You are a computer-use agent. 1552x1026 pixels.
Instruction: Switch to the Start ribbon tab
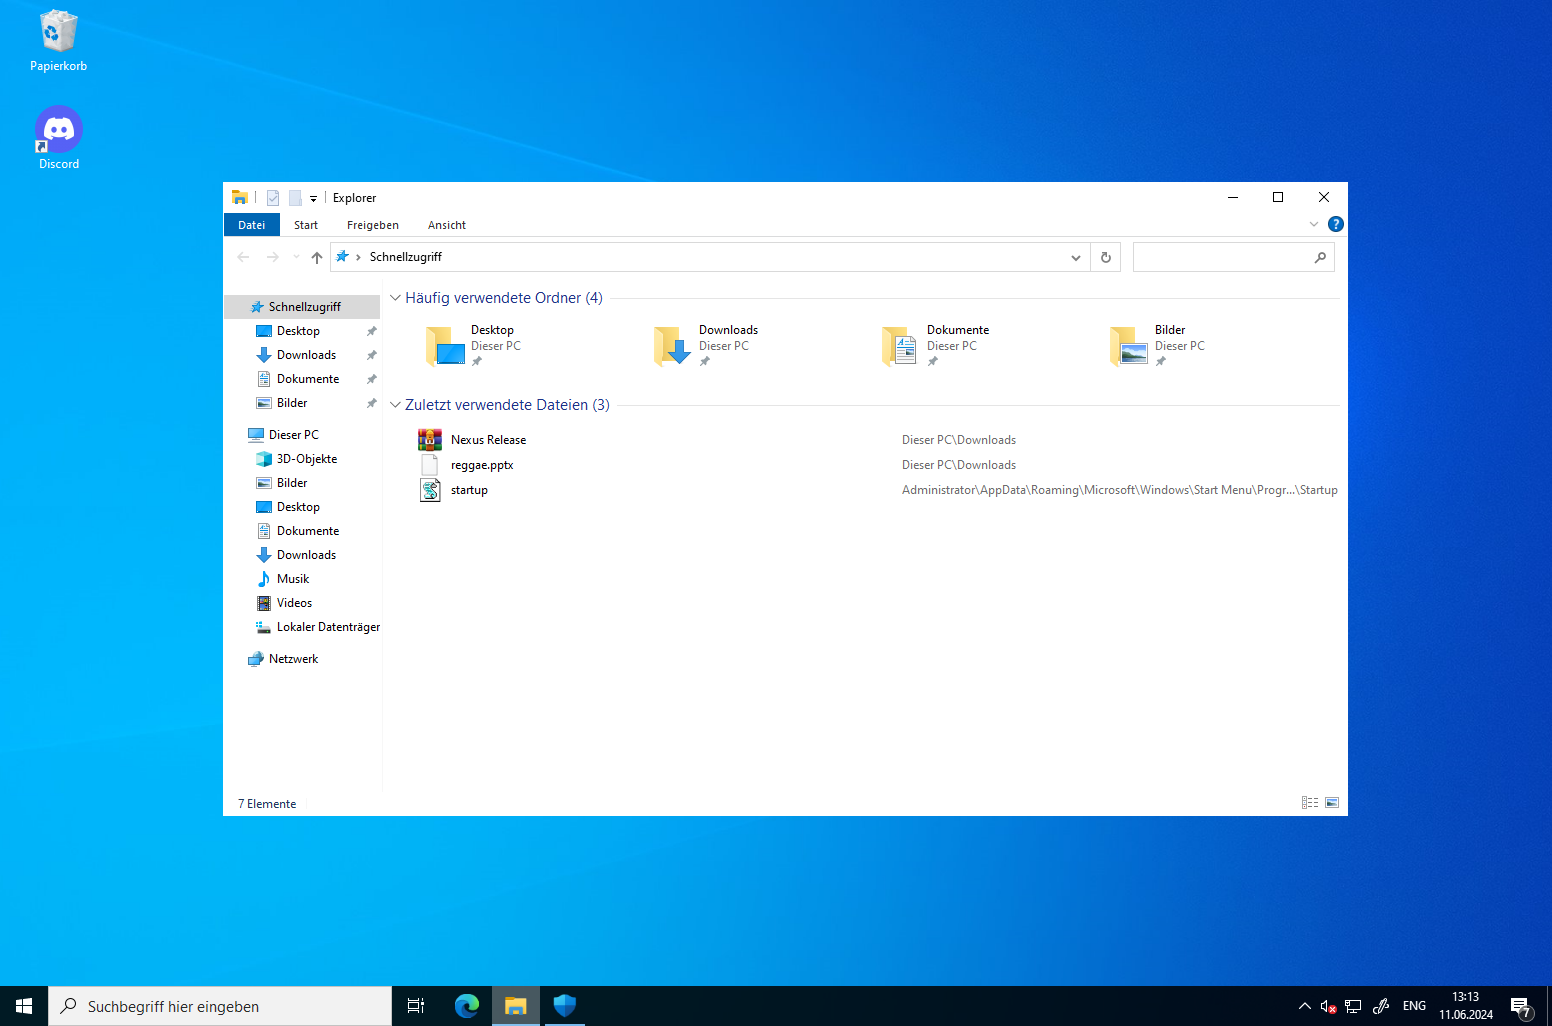pyautogui.click(x=306, y=225)
